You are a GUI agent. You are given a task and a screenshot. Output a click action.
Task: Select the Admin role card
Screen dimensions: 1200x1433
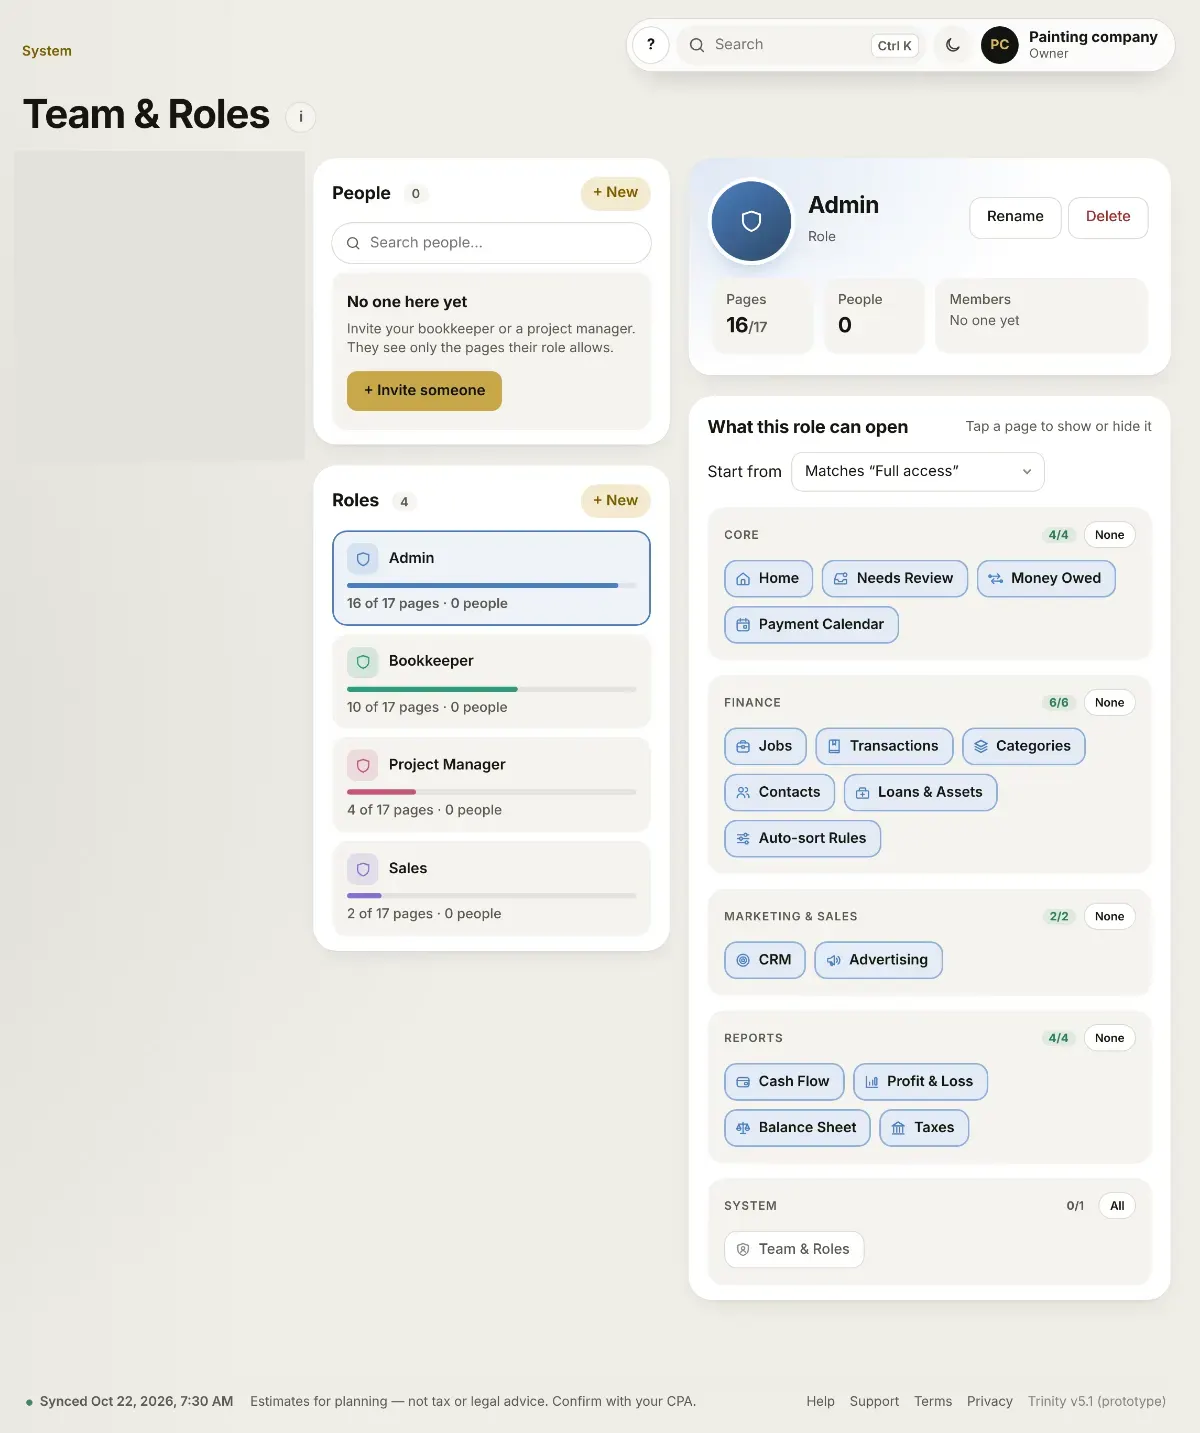click(491, 578)
